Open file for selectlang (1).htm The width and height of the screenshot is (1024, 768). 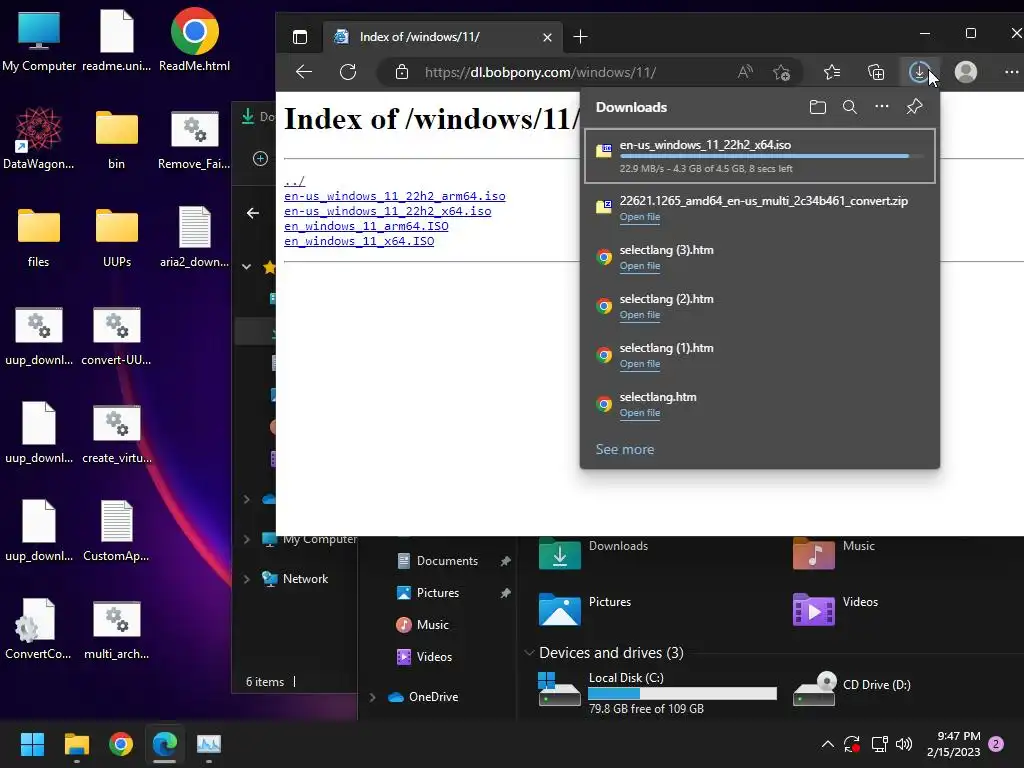click(640, 364)
